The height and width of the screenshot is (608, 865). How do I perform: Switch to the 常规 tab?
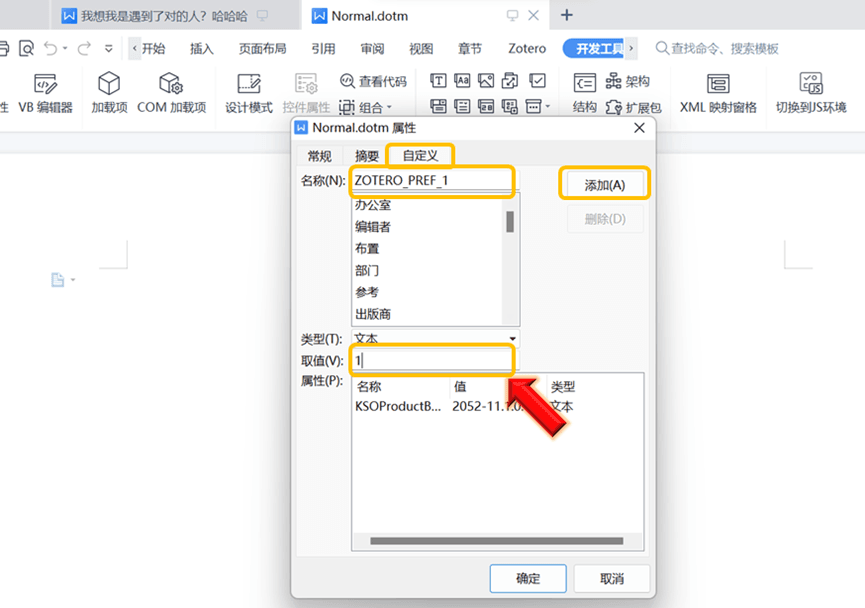pos(319,155)
